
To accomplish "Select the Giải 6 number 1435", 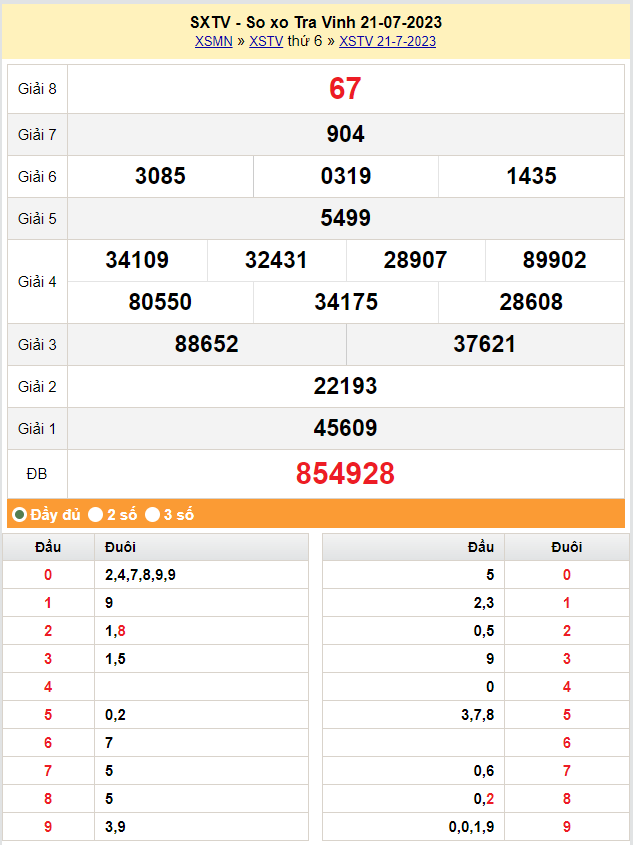I will click(531, 176).
